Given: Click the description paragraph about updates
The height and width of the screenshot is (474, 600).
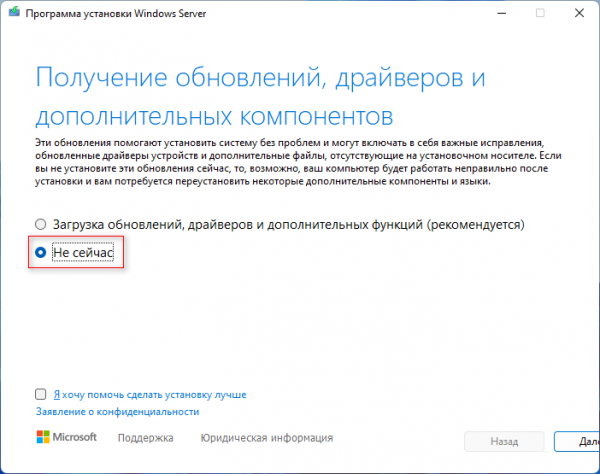Looking at the screenshot, I should click(298, 162).
